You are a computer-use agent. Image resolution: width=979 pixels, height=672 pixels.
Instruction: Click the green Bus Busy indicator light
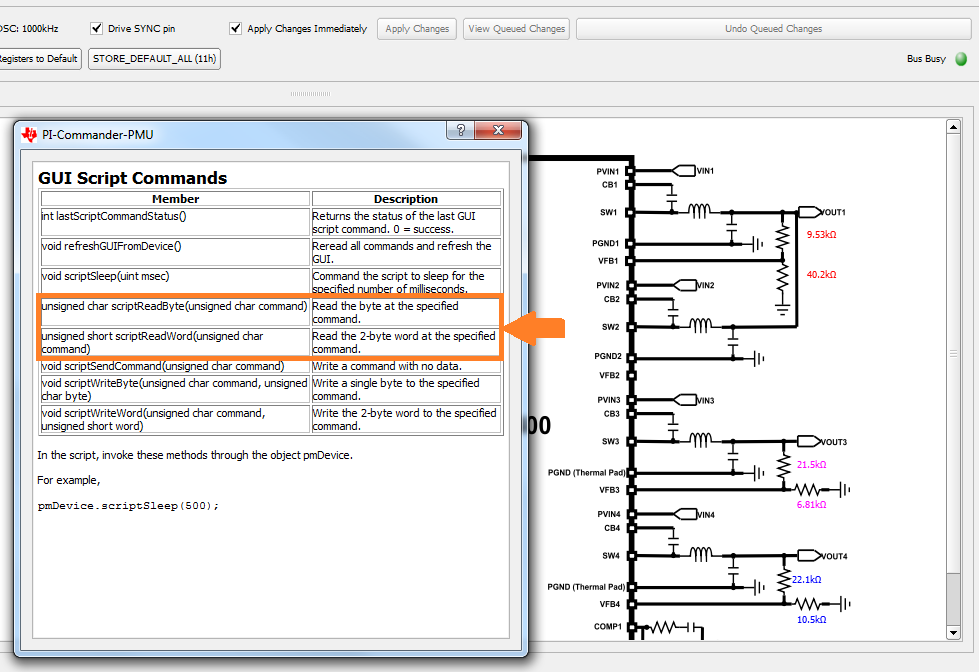tap(961, 59)
